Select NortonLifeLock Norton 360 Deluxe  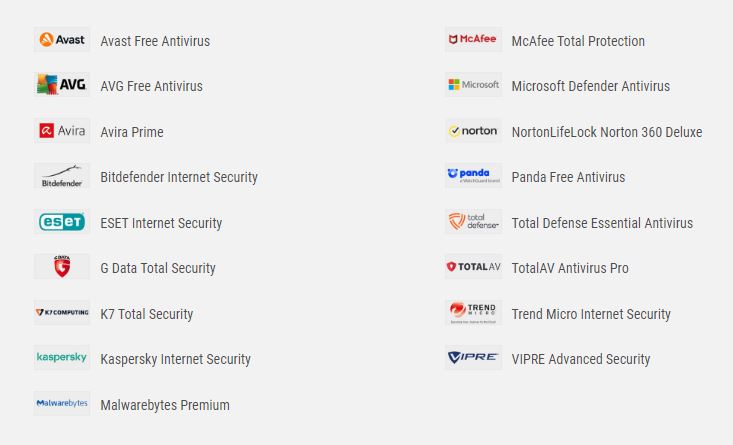[x=607, y=132]
